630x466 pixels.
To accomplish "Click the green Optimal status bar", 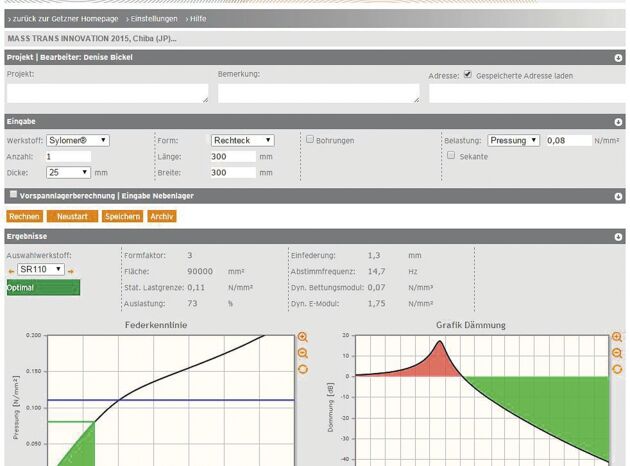I will click(43, 288).
